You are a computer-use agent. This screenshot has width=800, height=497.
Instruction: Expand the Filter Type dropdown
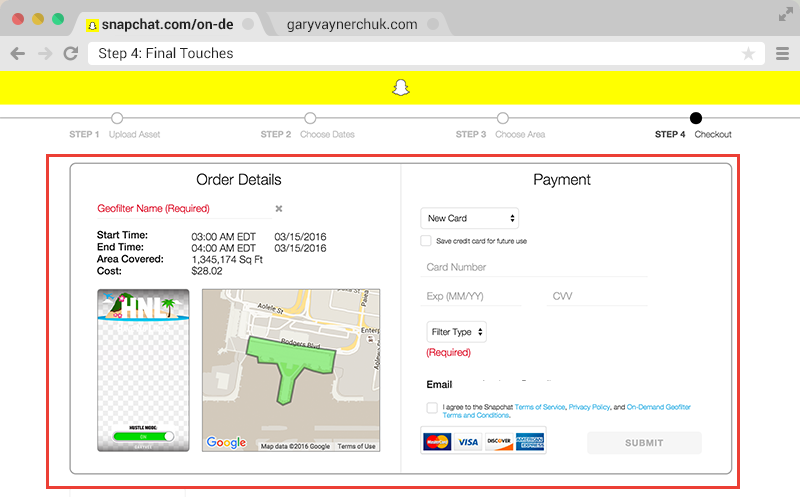click(x=456, y=332)
